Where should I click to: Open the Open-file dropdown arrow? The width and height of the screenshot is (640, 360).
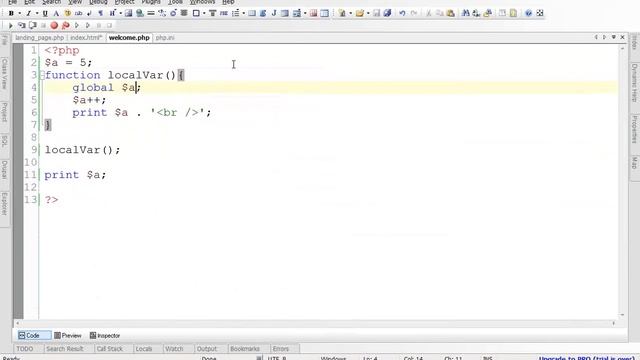(x=368, y=13)
